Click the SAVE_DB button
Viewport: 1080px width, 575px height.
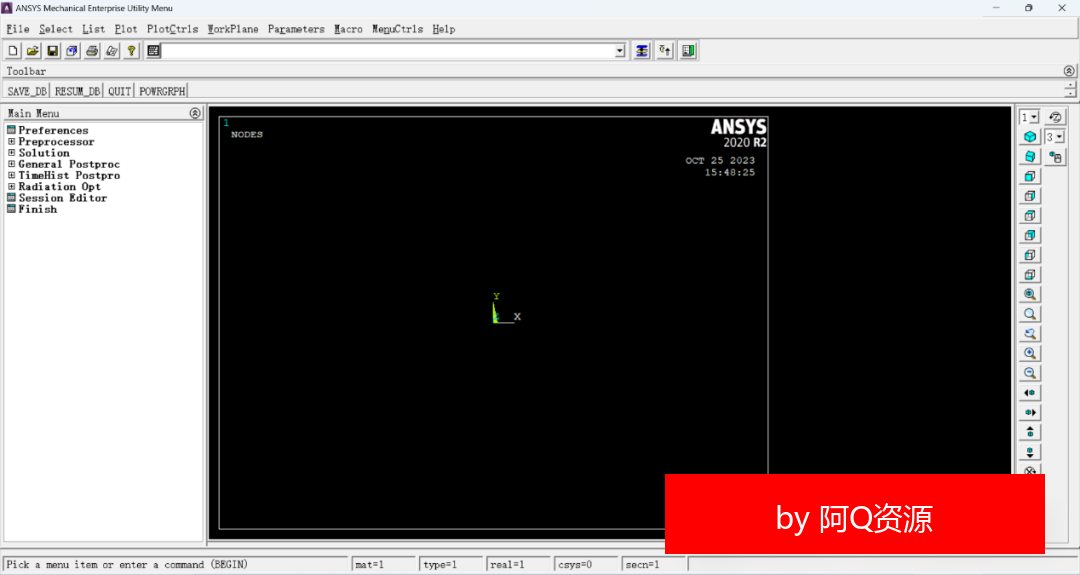(x=27, y=91)
